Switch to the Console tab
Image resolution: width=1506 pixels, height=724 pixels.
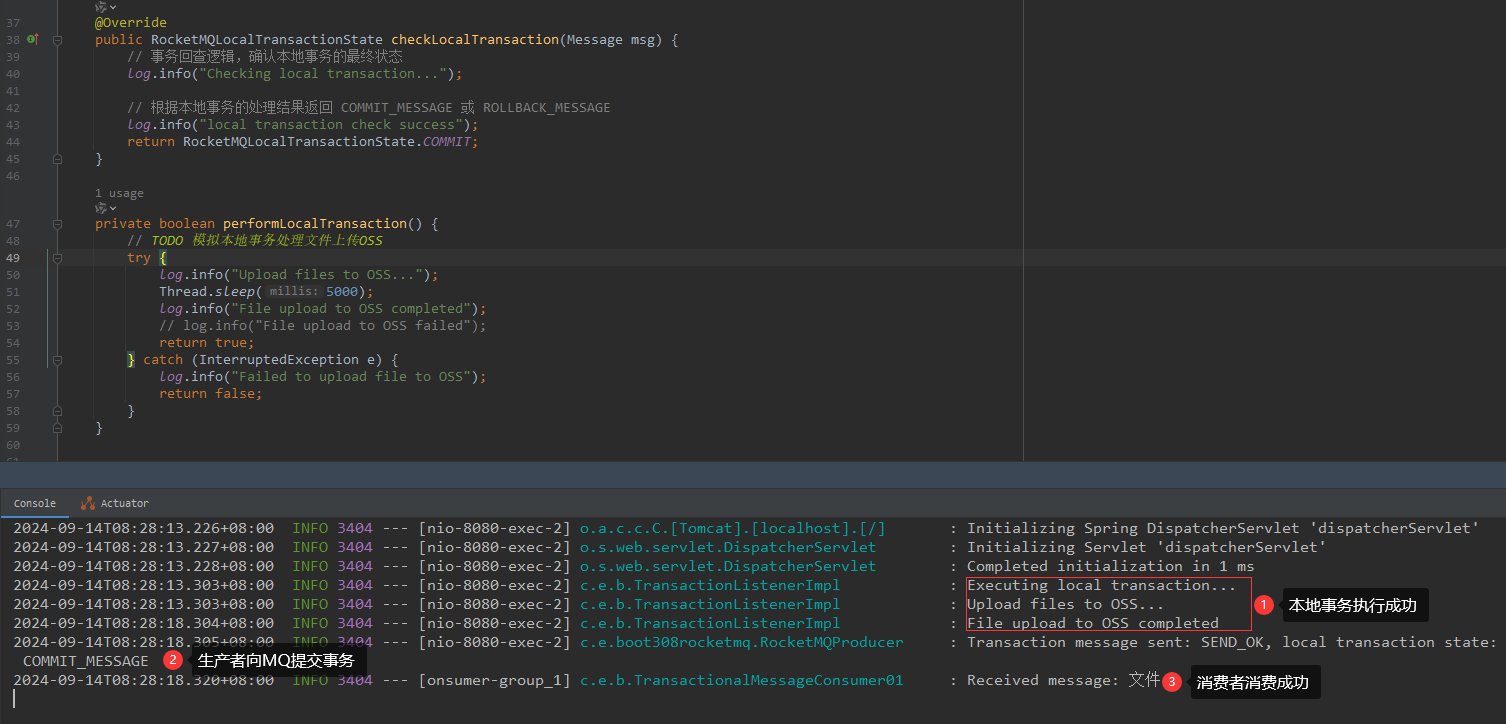pyautogui.click(x=35, y=503)
